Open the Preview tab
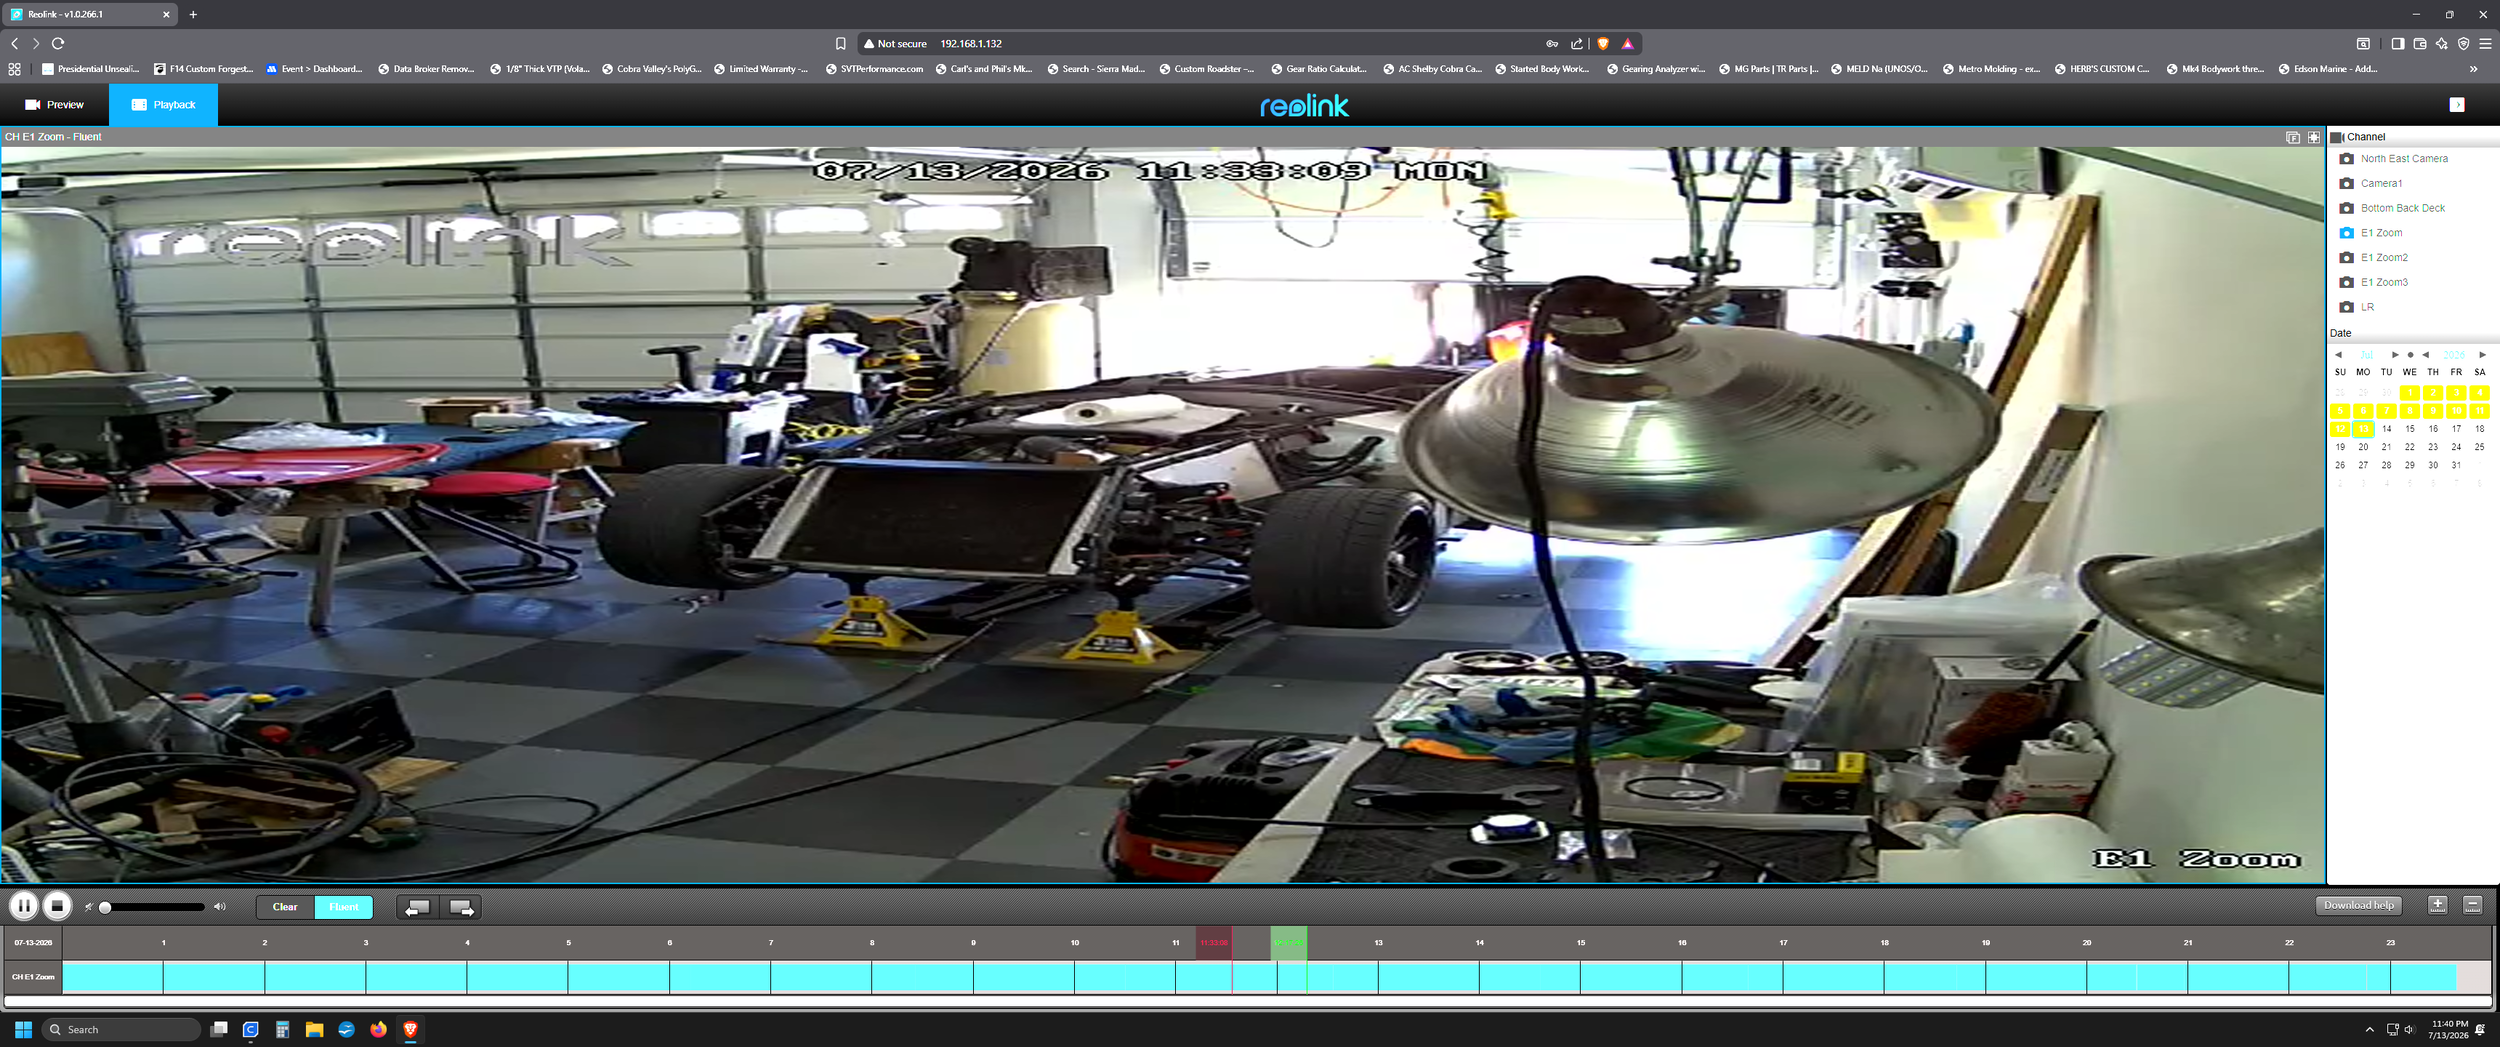 tap(54, 105)
